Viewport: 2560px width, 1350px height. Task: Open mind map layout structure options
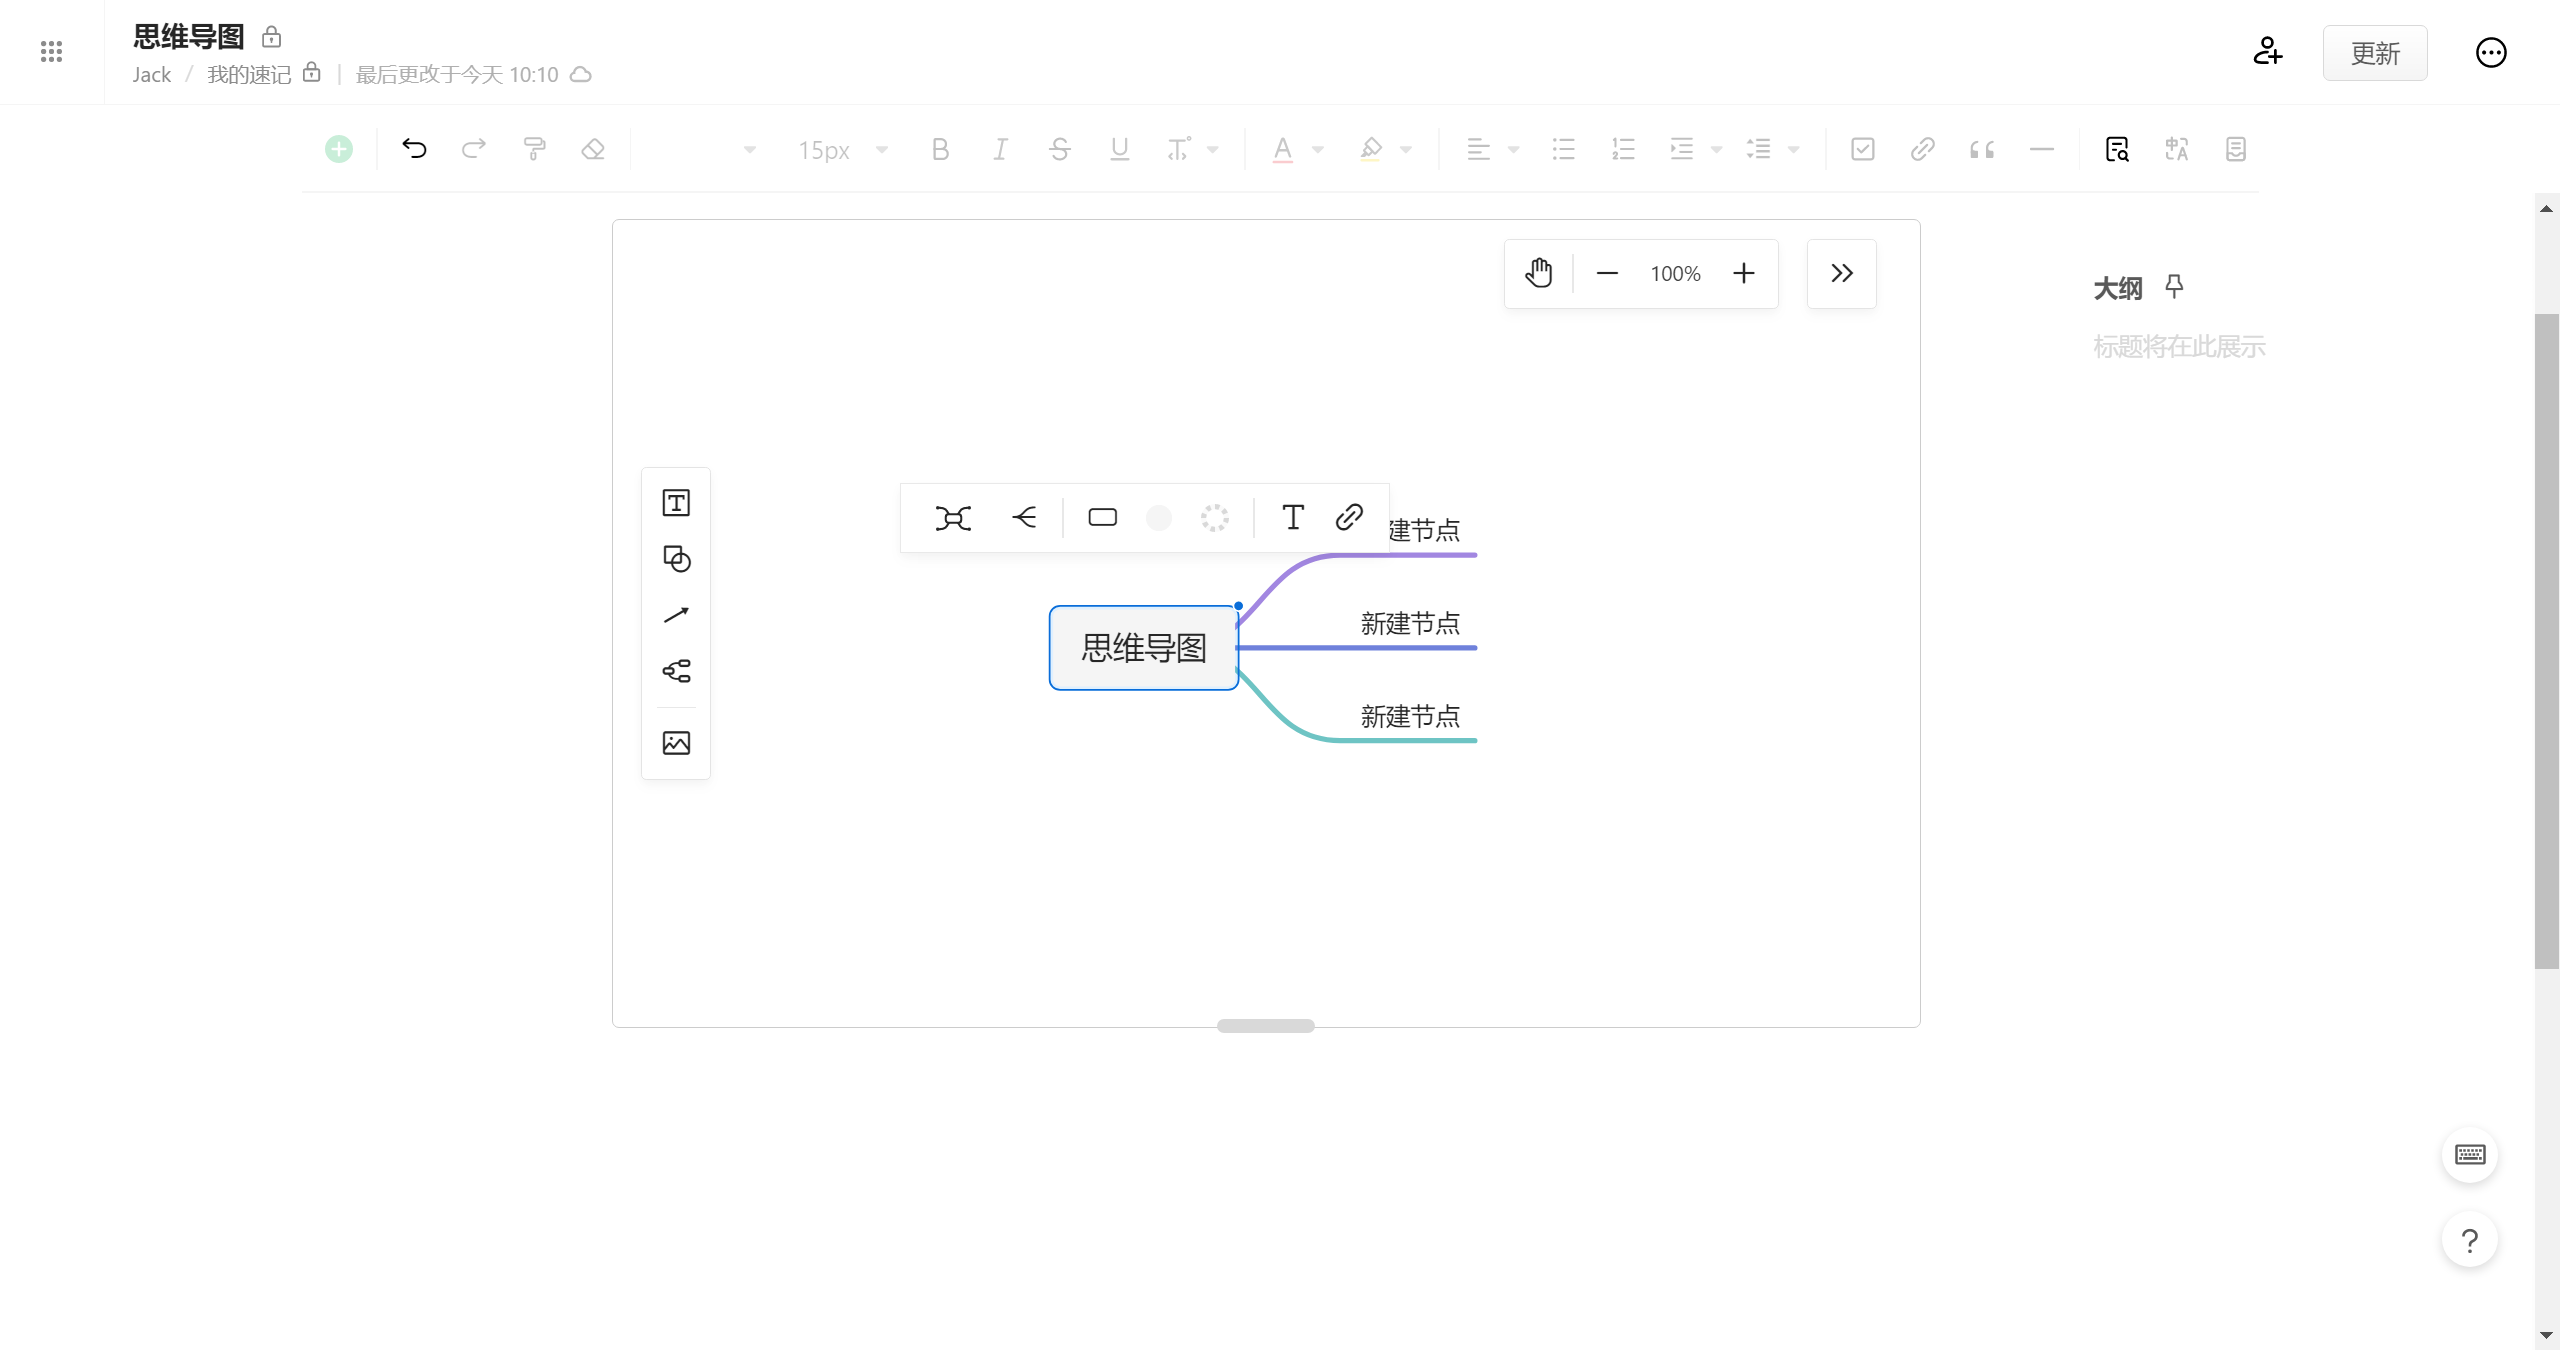(953, 518)
